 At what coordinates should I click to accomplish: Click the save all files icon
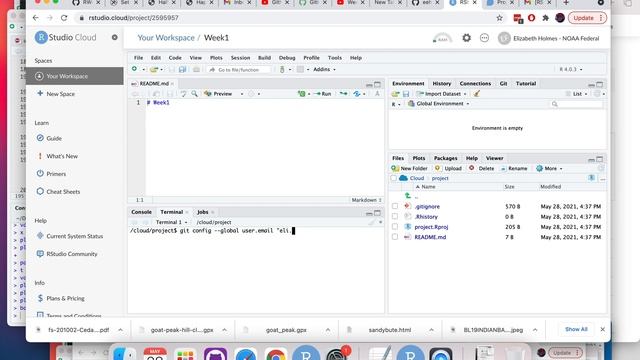pos(182,70)
